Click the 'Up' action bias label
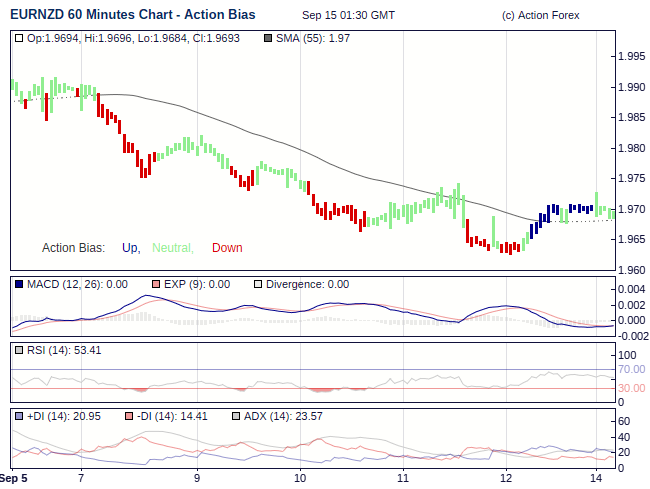 pos(130,248)
